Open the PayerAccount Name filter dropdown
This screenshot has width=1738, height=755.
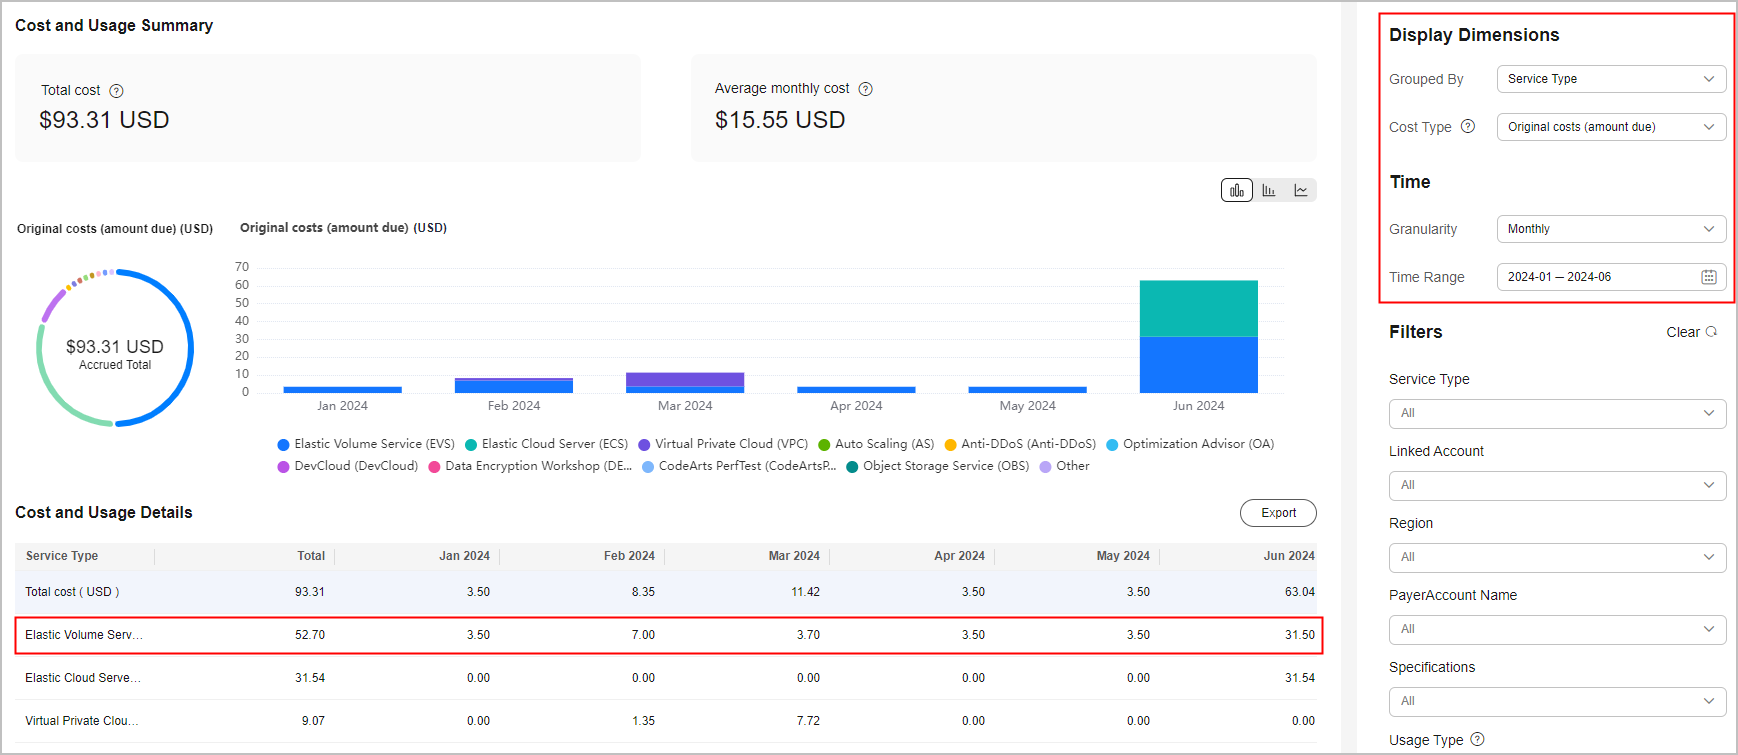pyautogui.click(x=1557, y=629)
